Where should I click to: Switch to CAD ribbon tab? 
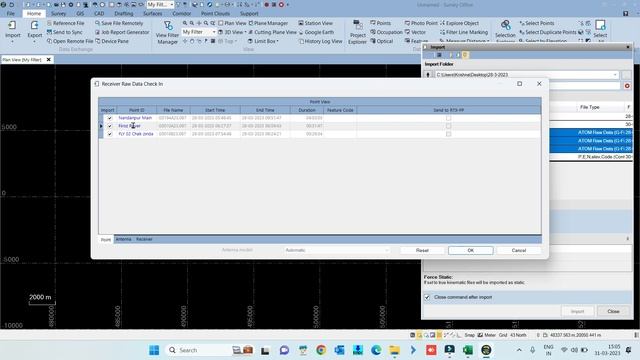[99, 13]
